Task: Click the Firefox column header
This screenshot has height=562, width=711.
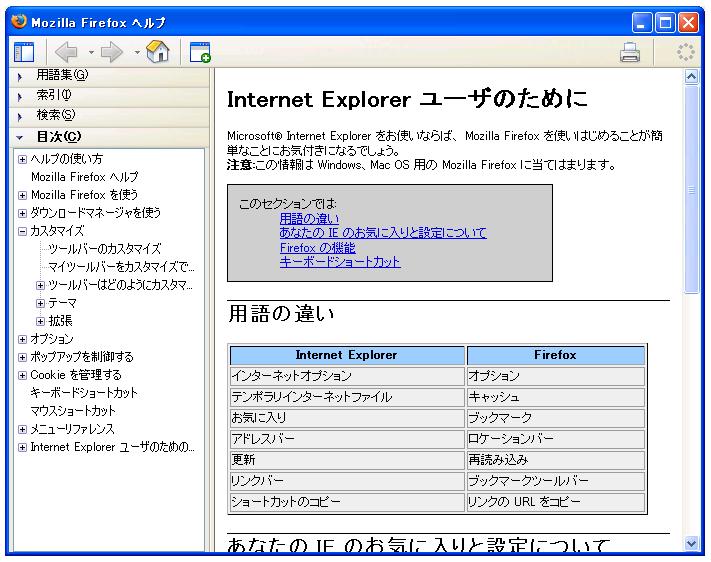Action: point(556,355)
